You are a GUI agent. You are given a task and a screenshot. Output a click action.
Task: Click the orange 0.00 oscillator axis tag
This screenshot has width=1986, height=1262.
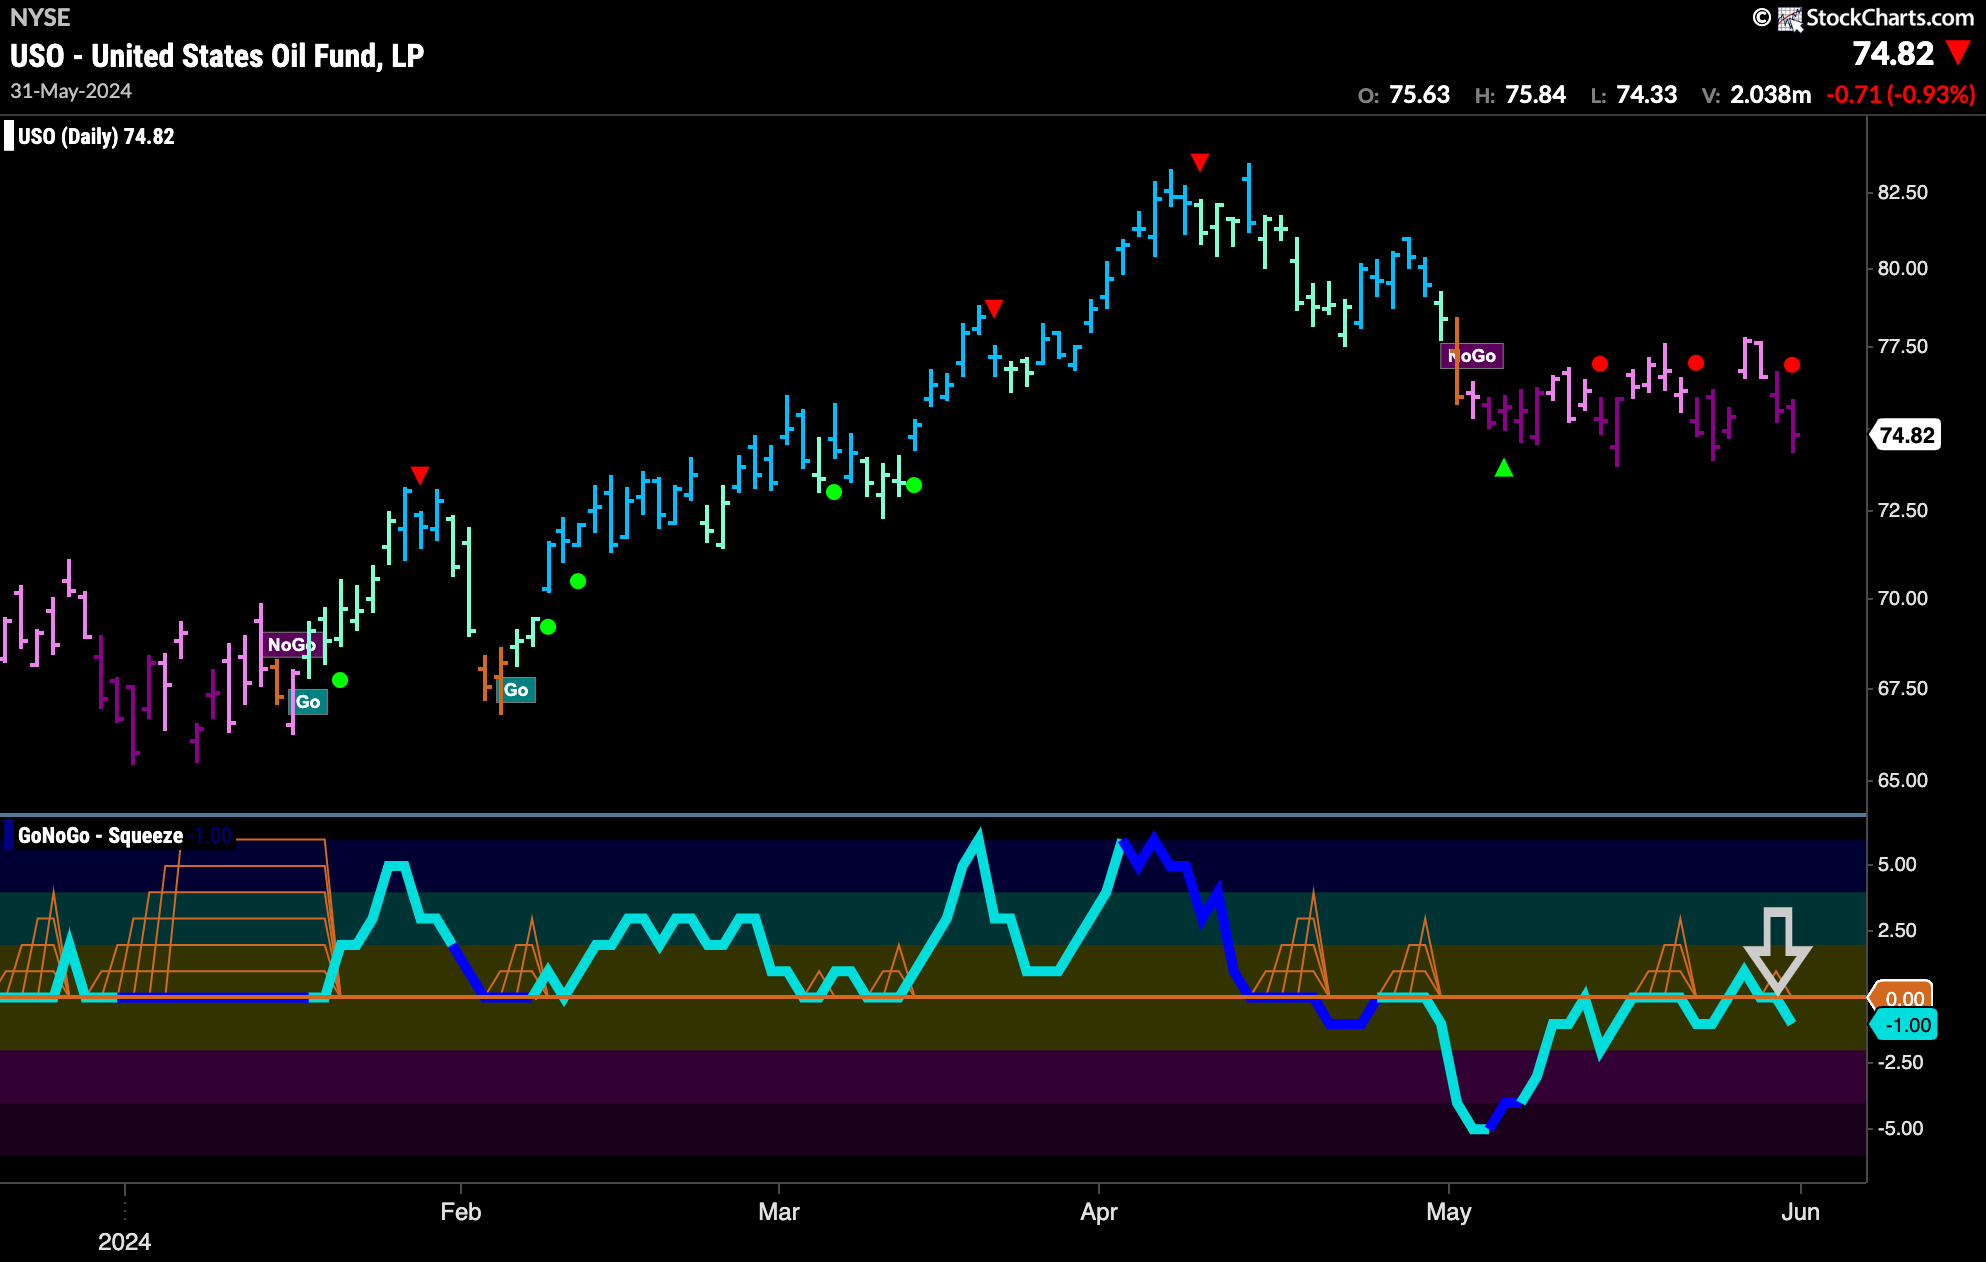point(1903,998)
